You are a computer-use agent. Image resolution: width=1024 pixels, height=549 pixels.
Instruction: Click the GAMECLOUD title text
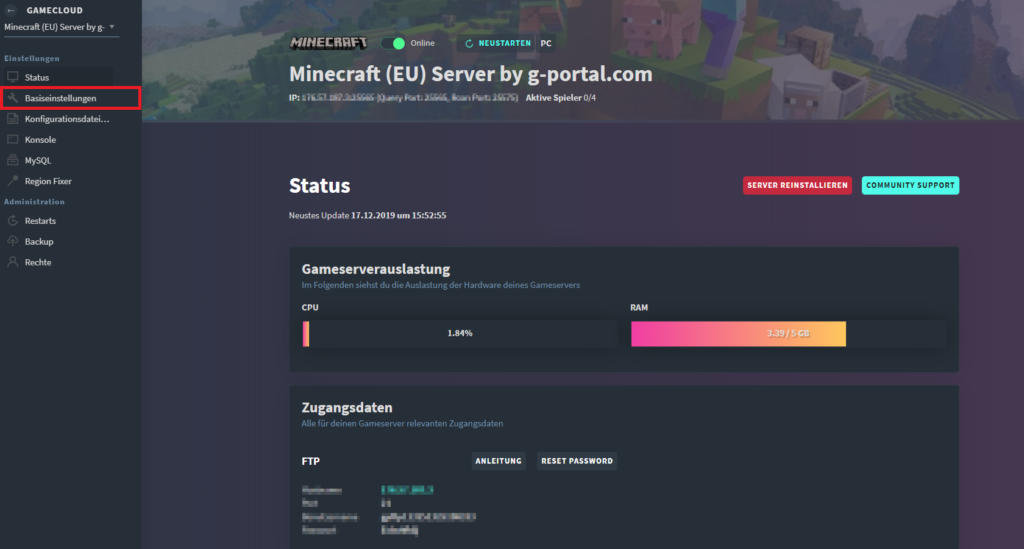pyautogui.click(x=55, y=10)
